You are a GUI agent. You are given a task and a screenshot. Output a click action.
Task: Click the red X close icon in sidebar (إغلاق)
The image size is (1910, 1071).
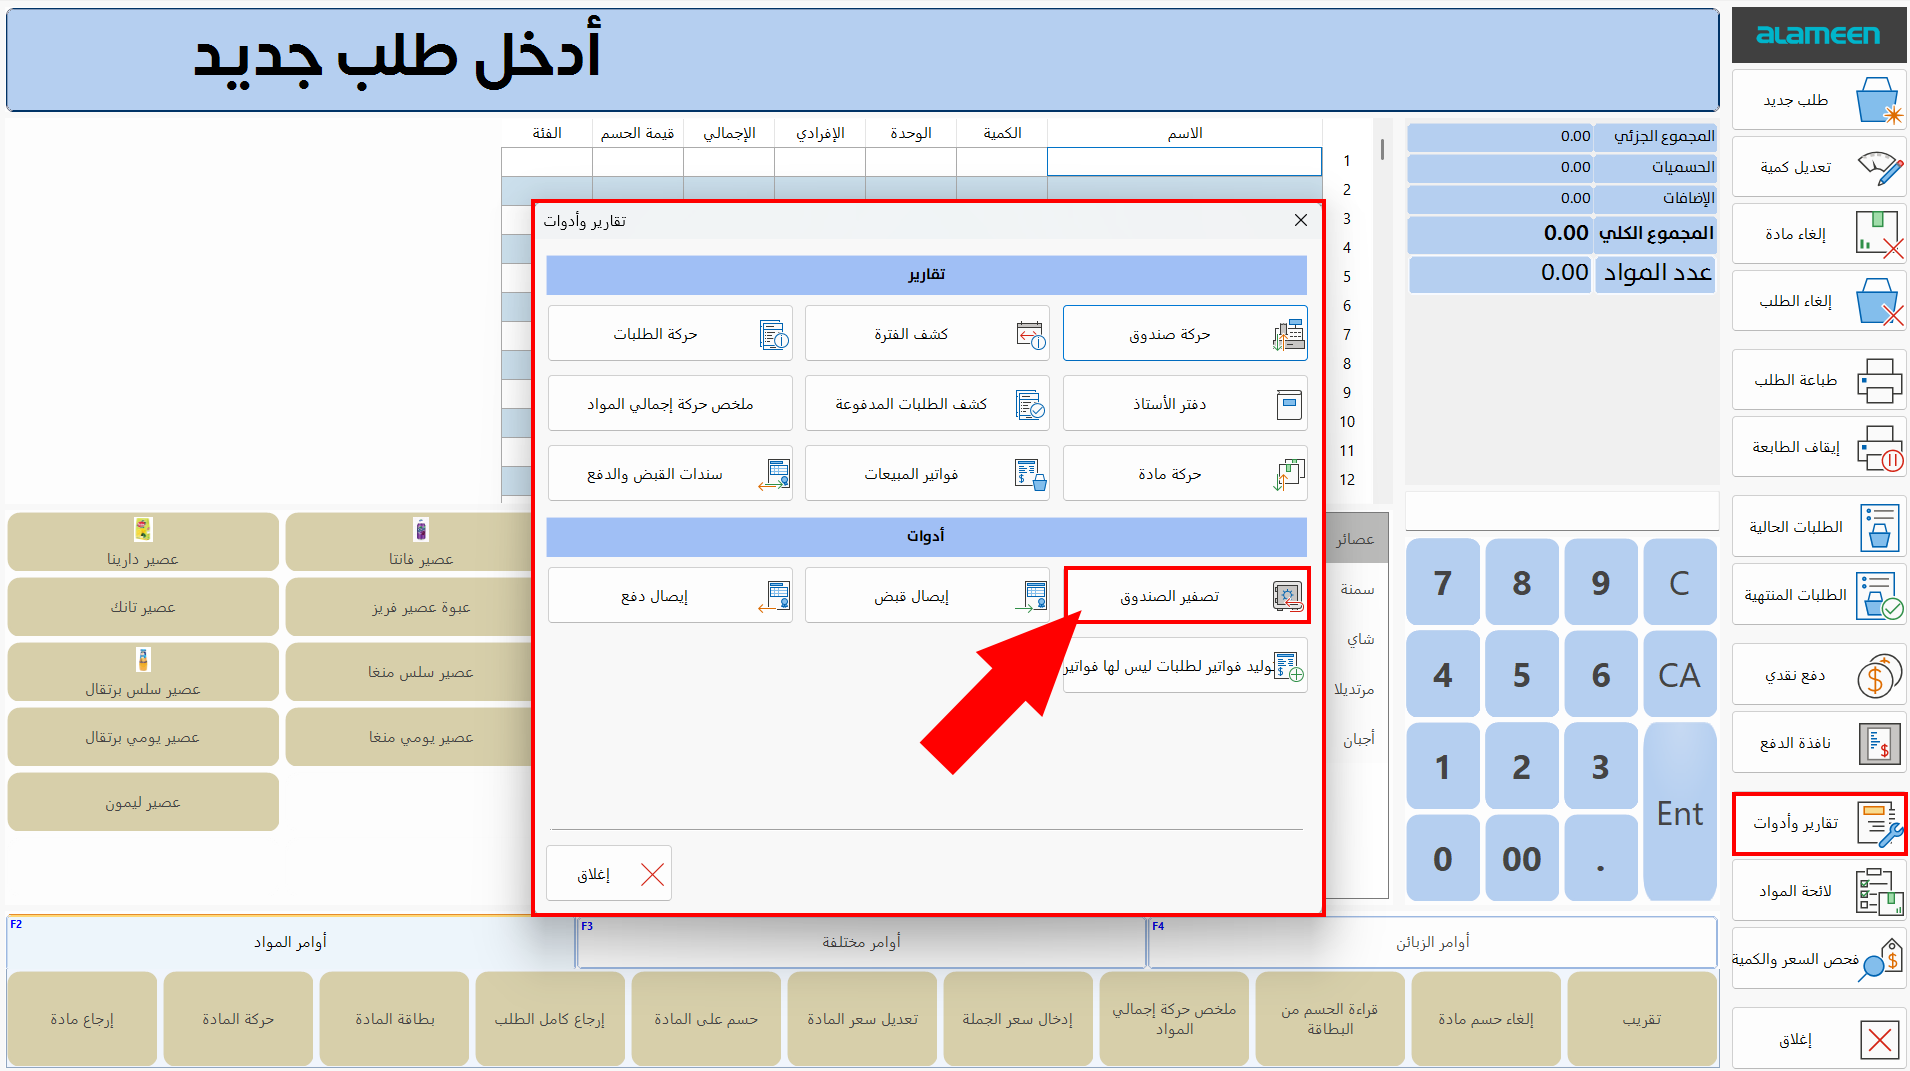click(x=1880, y=1040)
